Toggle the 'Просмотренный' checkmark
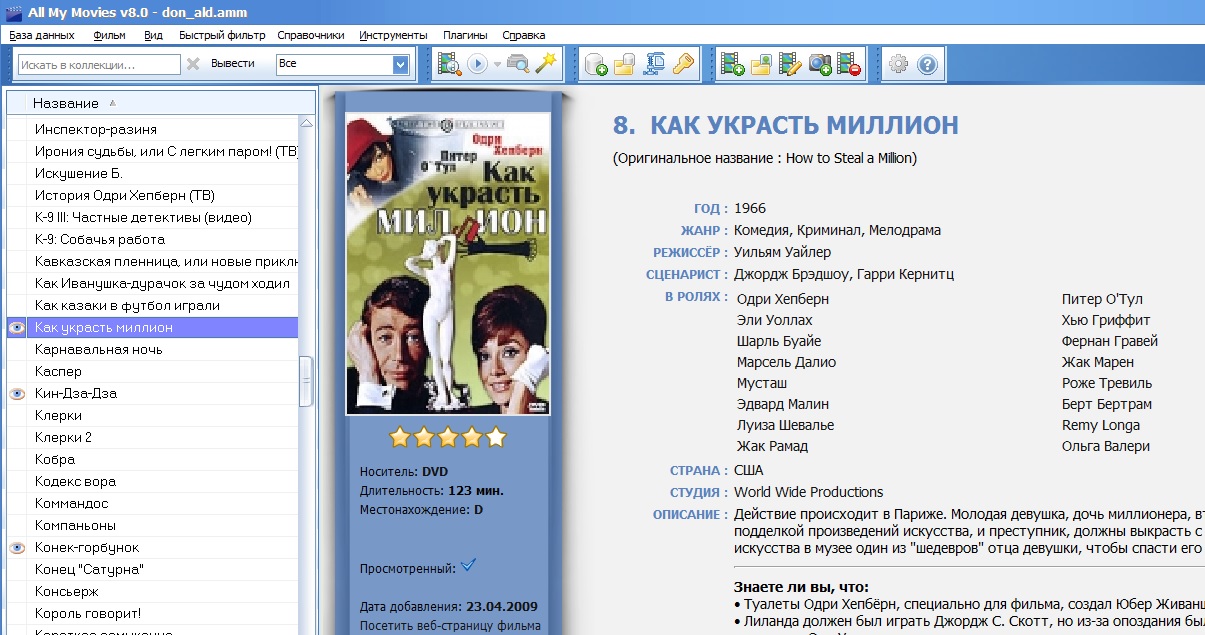Screen dimensions: 1205x635 click(468, 566)
